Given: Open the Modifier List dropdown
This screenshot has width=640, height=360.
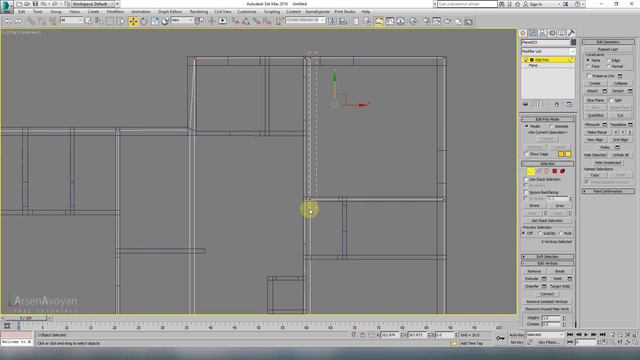Looking at the screenshot, I should [x=548, y=51].
